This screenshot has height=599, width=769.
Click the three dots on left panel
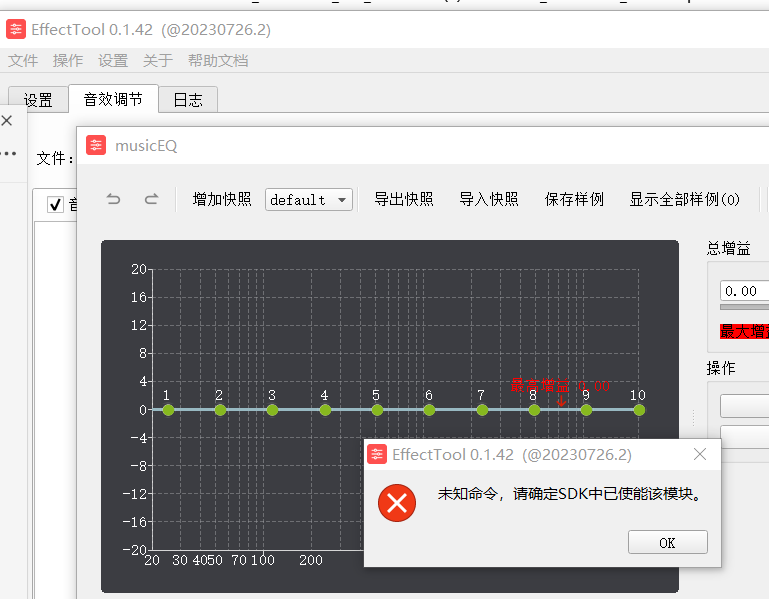(8, 154)
